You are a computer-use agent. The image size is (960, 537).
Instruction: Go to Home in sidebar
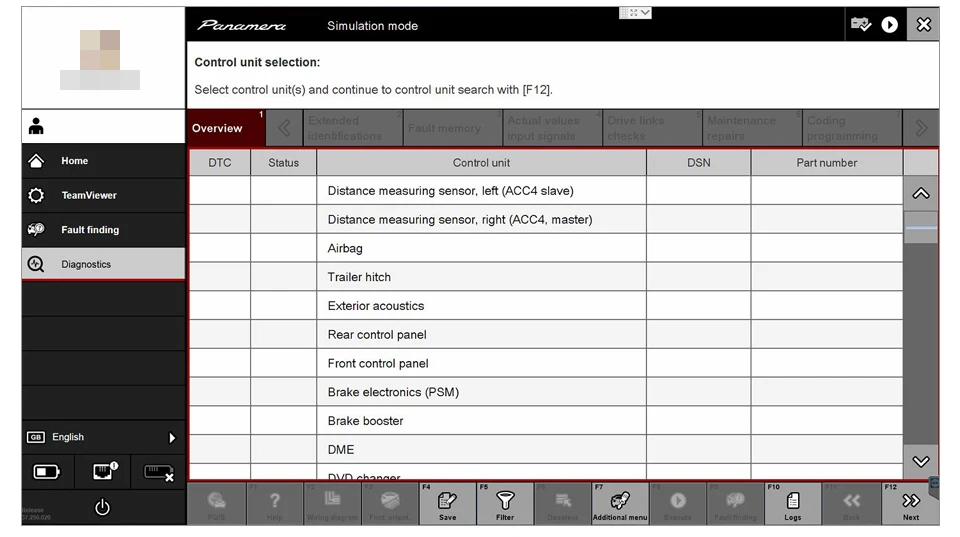[x=103, y=161]
